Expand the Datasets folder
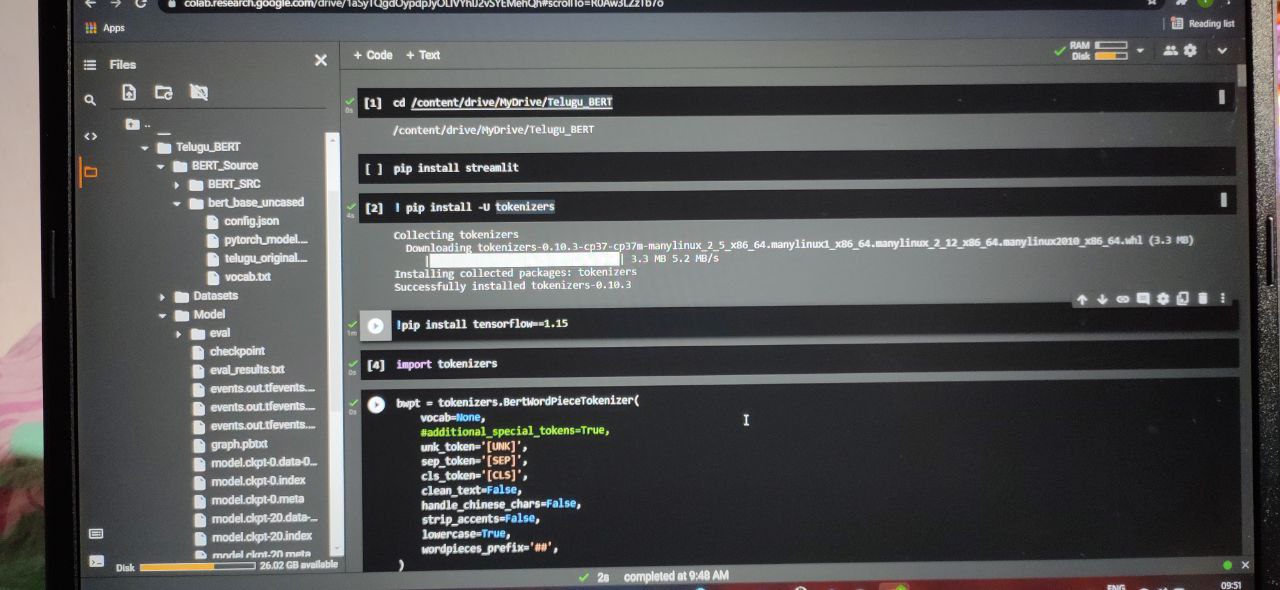 tap(162, 296)
